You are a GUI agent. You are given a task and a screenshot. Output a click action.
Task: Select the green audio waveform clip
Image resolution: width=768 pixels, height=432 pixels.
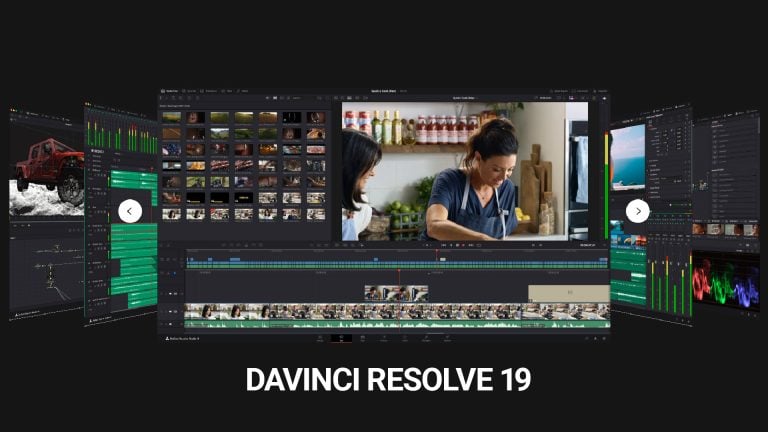(x=397, y=324)
